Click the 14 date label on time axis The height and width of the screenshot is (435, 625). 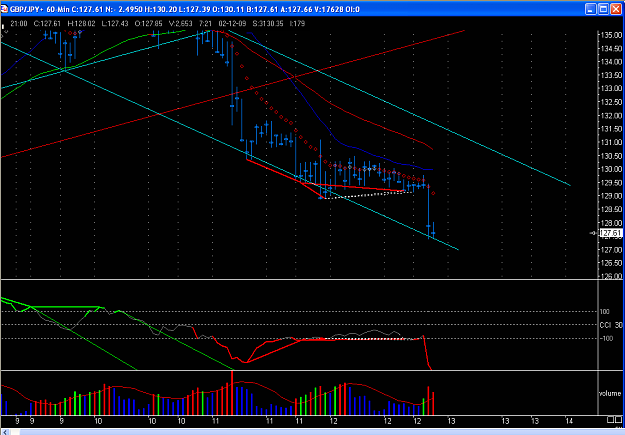coord(569,421)
